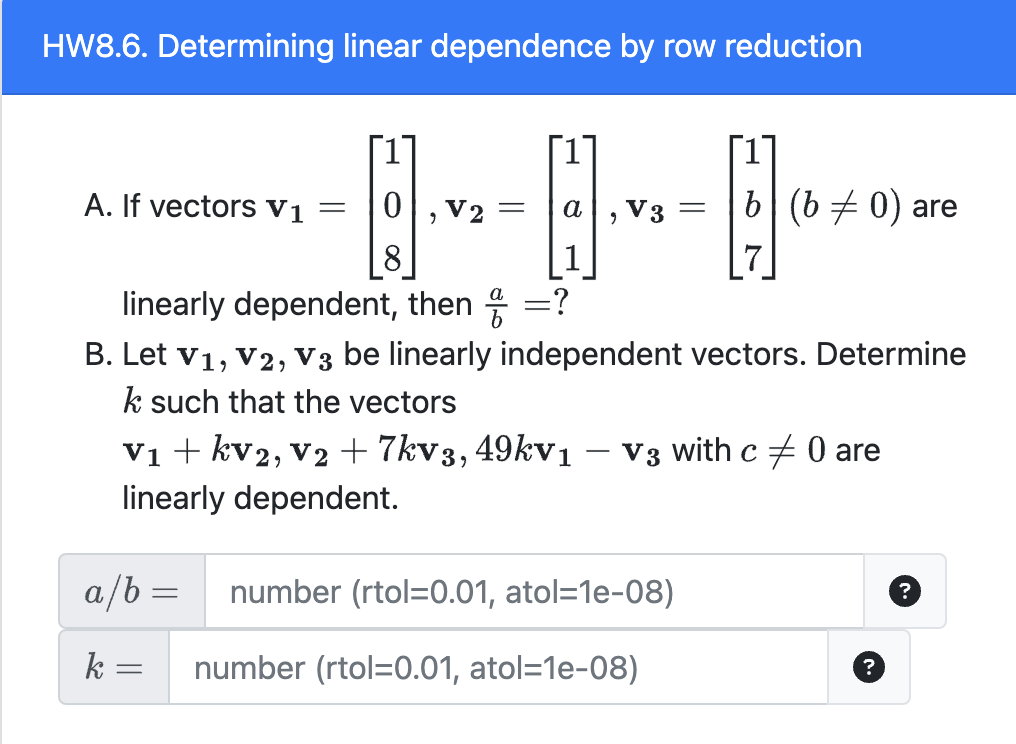The image size is (1016, 744).
Task: Select the dark circular help icon next to a/b
Action: (905, 592)
